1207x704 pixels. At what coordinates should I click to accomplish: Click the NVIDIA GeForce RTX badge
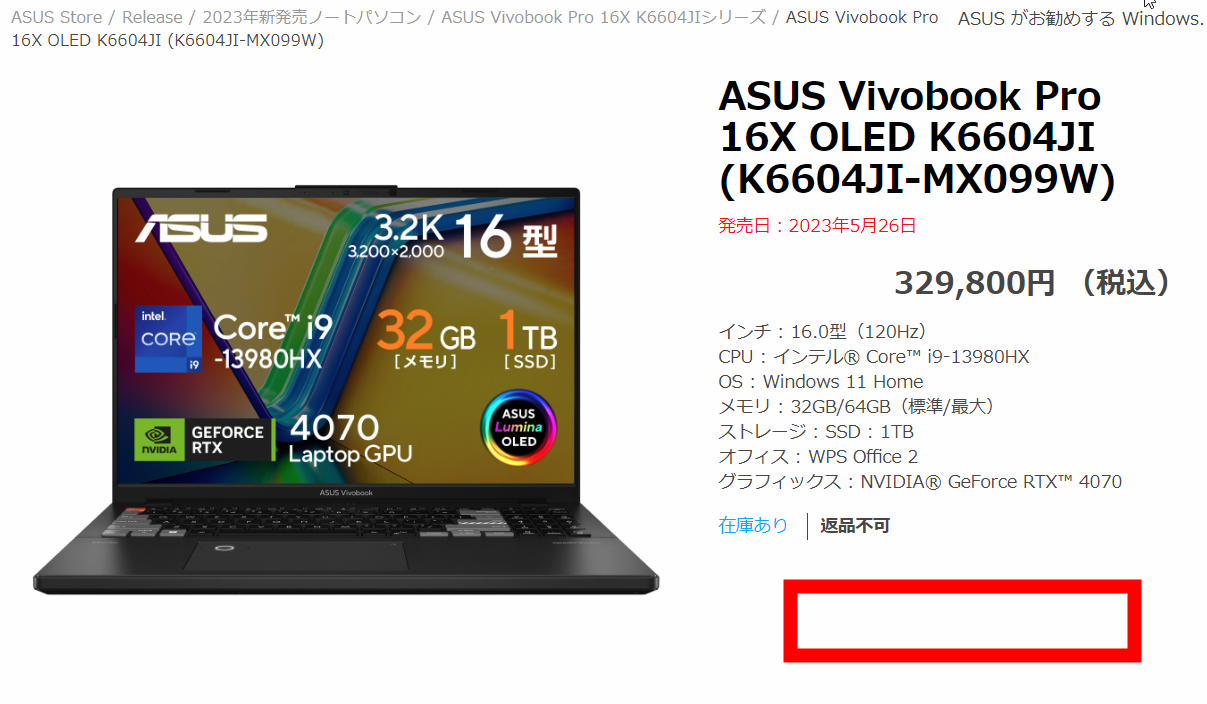coord(203,440)
